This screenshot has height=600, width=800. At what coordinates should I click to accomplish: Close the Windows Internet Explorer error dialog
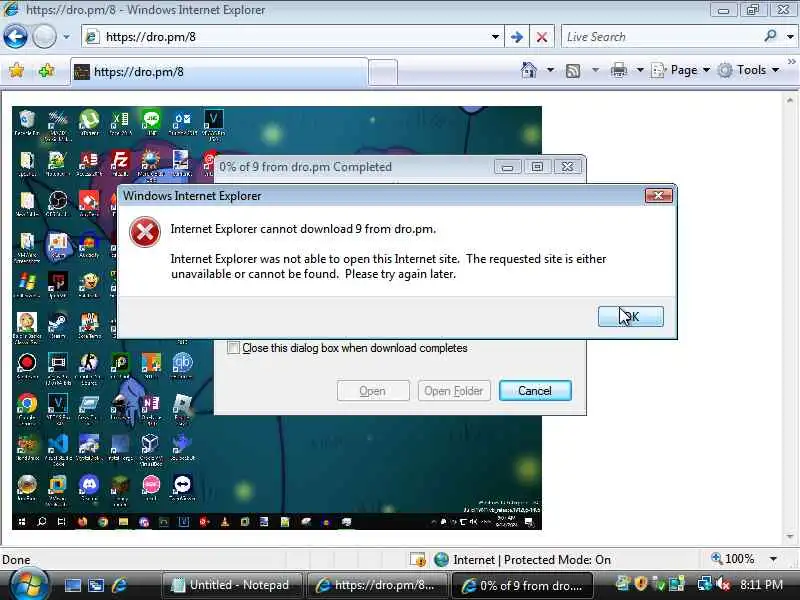658,195
